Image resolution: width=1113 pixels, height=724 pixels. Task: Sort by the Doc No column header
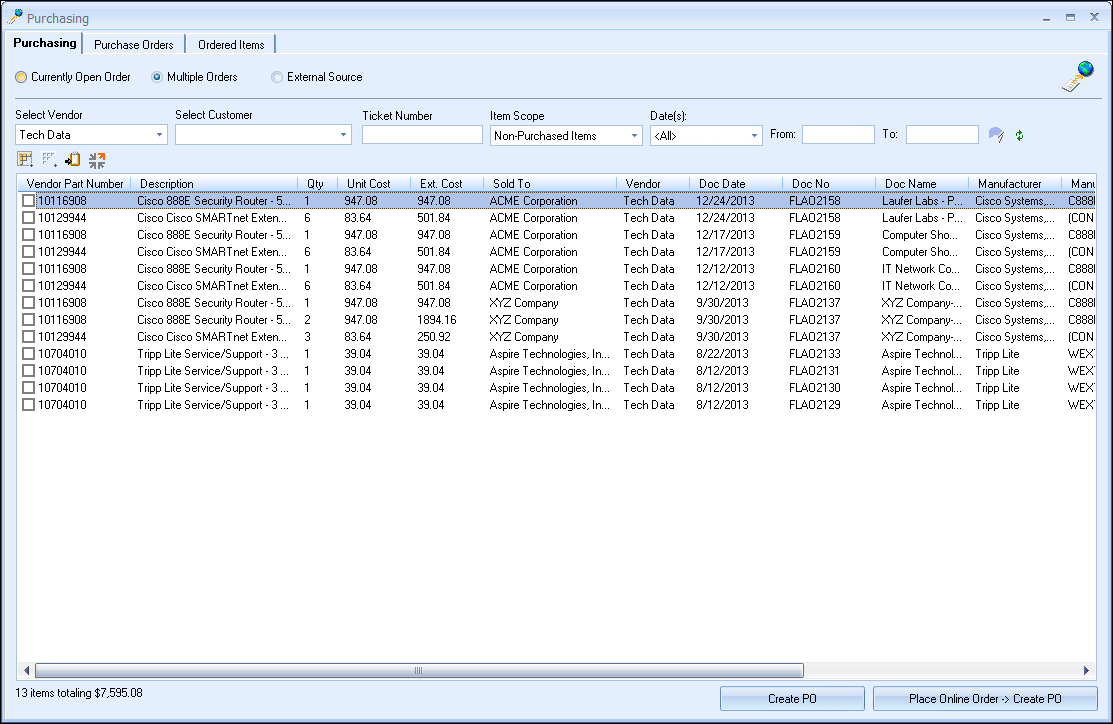(829, 184)
